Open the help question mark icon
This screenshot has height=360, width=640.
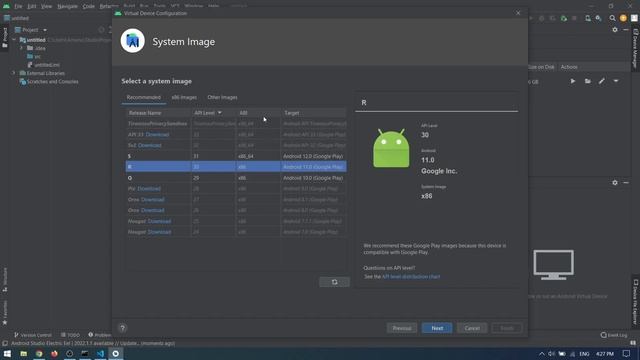[x=122, y=328]
